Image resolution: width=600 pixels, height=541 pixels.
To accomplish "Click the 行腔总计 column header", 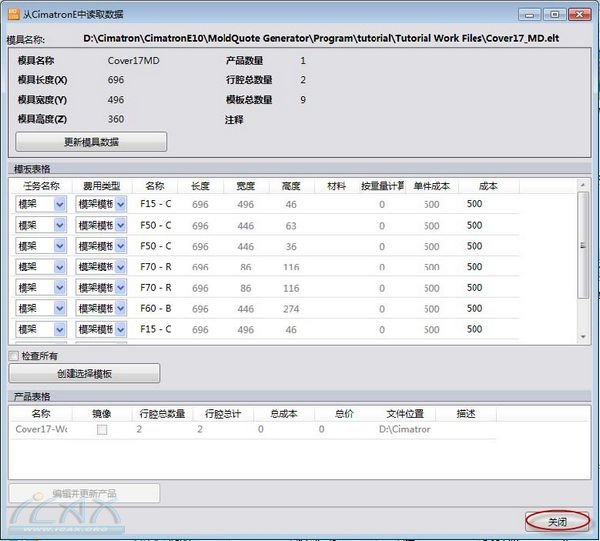I will coord(223,414).
